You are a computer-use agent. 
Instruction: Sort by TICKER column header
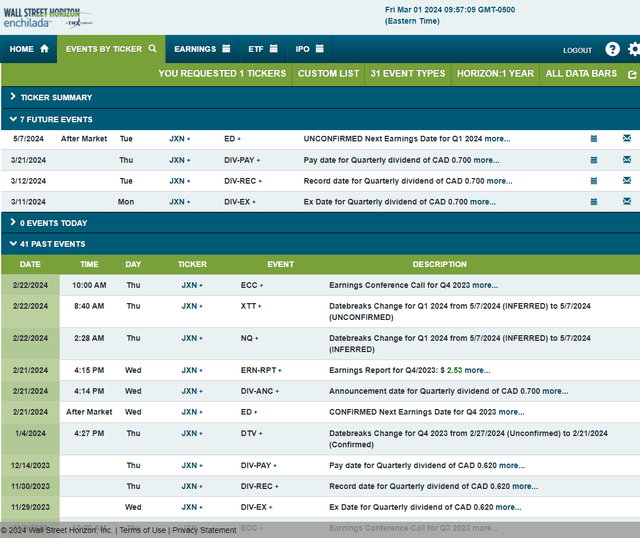pos(192,265)
